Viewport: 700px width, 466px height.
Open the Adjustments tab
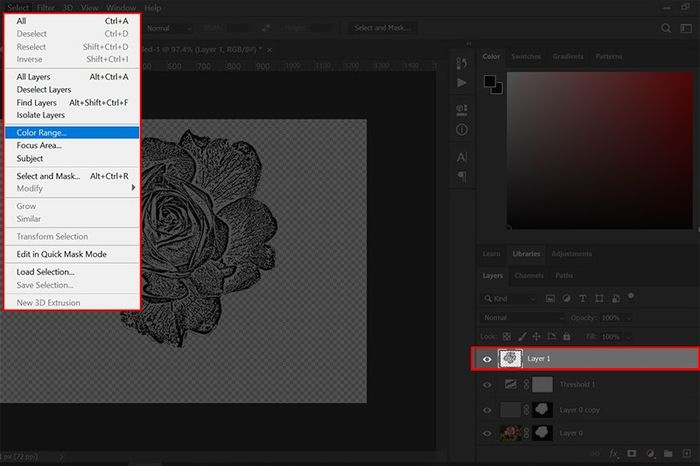571,254
